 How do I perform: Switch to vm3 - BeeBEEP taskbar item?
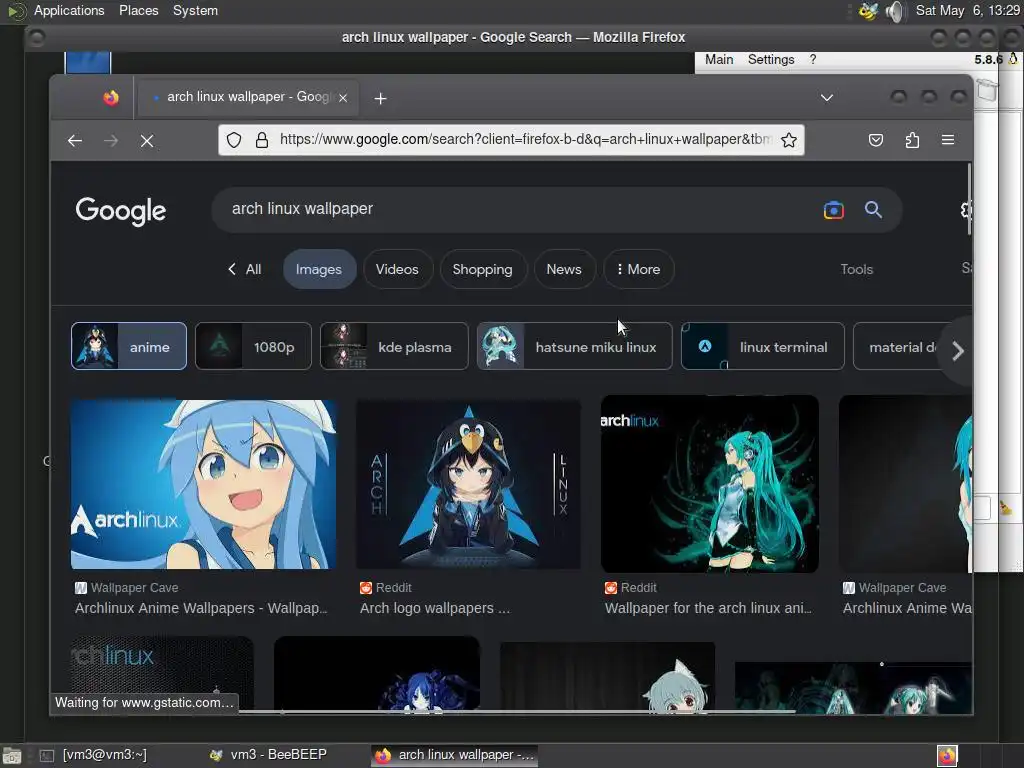pyautogui.click(x=268, y=755)
